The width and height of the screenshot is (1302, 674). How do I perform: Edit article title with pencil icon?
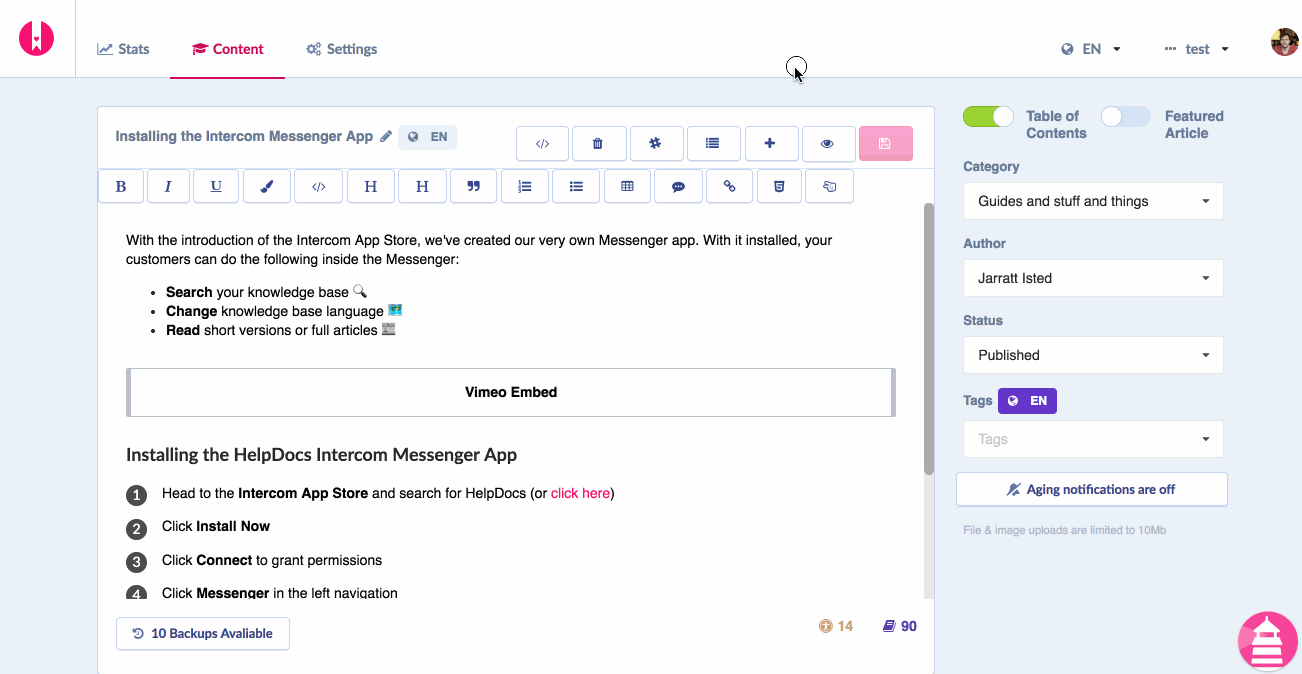pyautogui.click(x=386, y=136)
